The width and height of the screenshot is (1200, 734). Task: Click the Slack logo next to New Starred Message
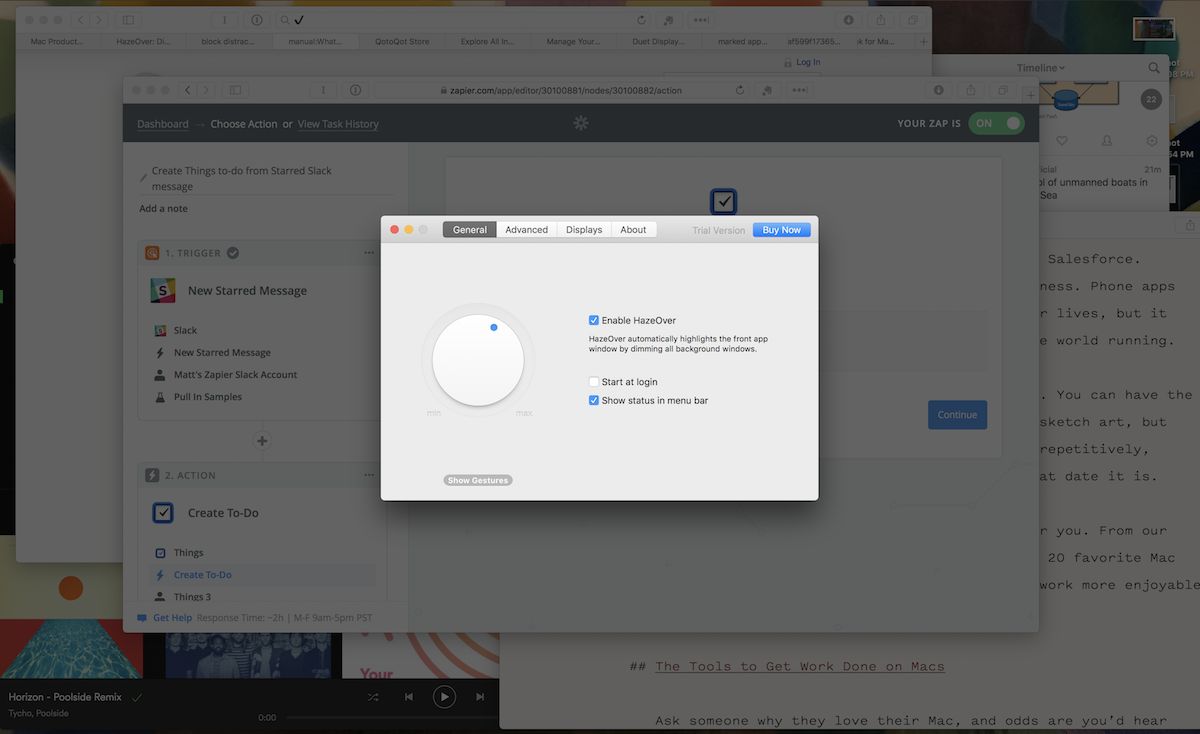tap(163, 291)
